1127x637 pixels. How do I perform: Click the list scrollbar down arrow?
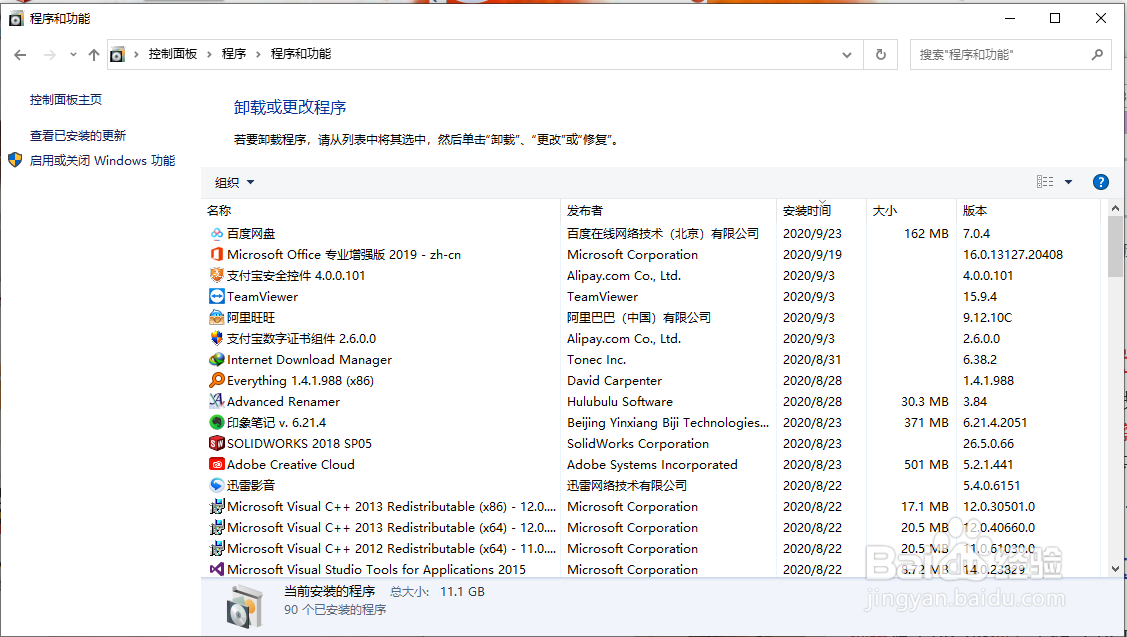(1115, 569)
